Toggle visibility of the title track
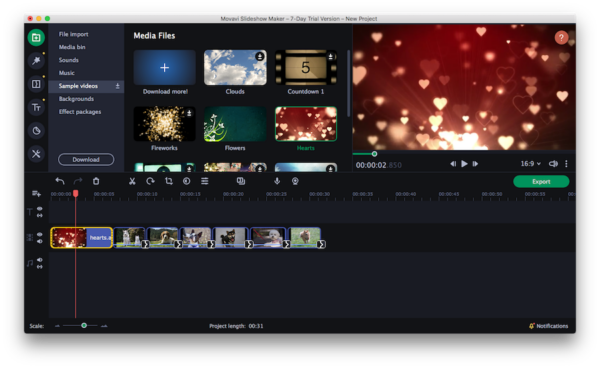This screenshot has height=368, width=600. tap(39, 208)
